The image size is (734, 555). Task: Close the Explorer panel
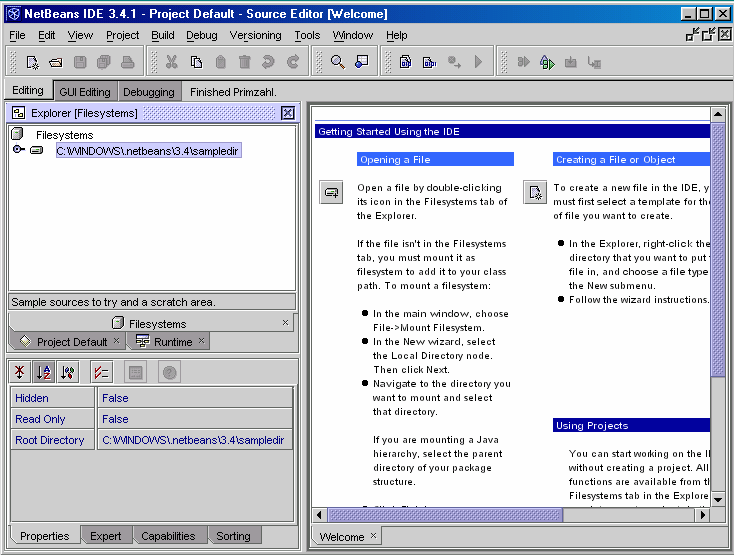coord(288,113)
